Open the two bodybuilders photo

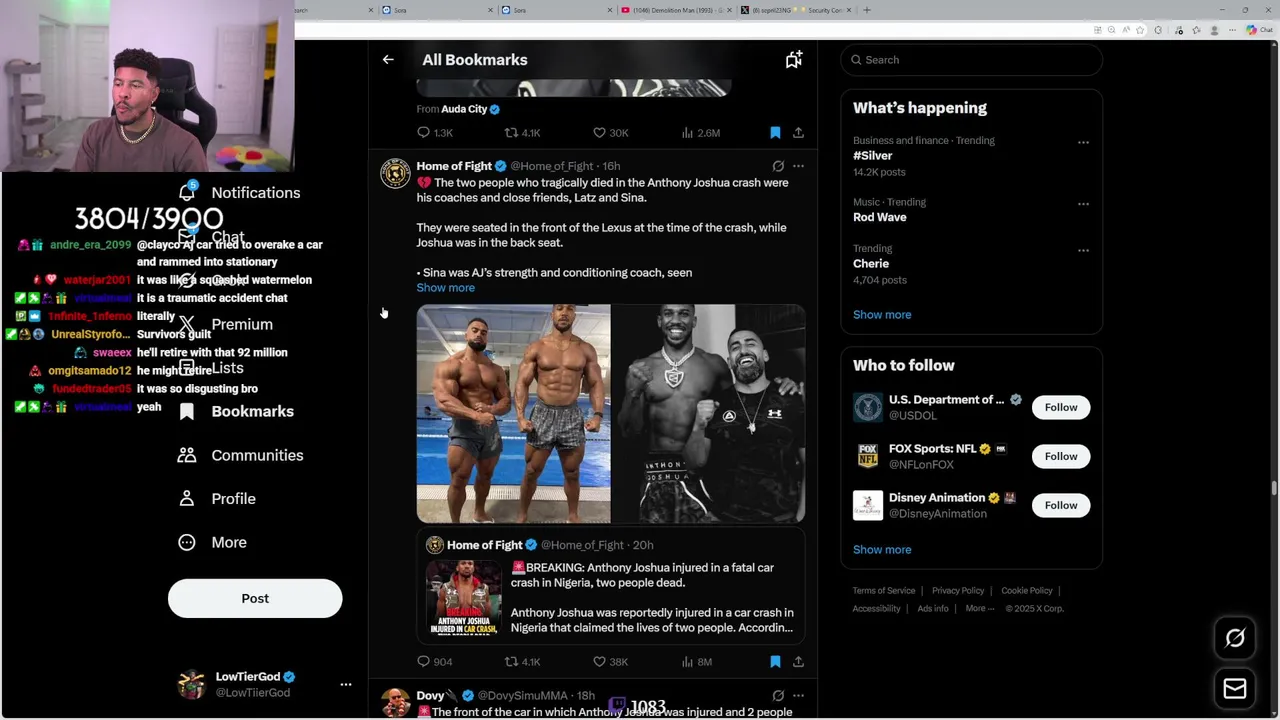point(513,414)
